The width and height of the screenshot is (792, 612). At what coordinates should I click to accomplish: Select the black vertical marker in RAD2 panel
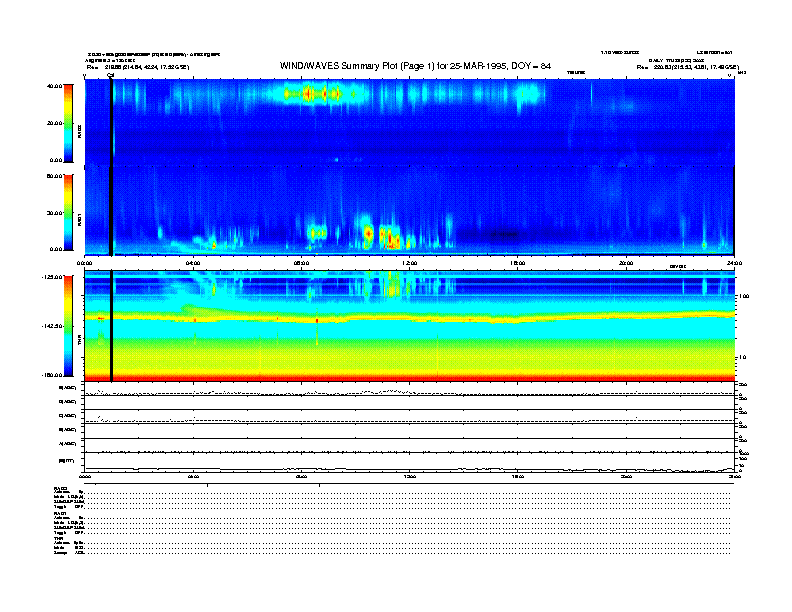point(110,122)
